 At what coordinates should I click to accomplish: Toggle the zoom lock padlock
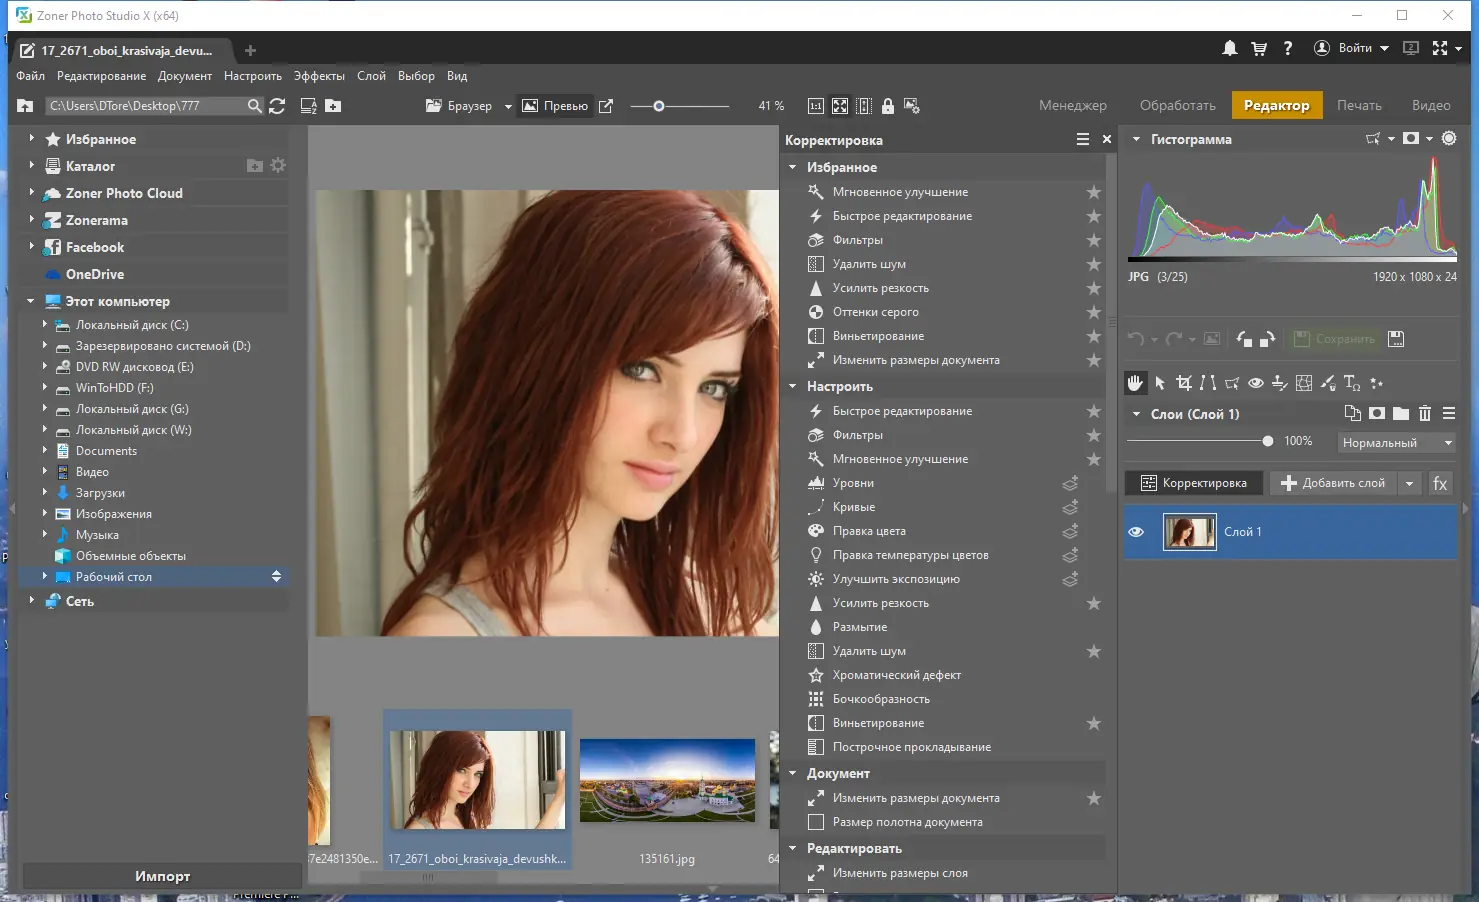pos(888,106)
